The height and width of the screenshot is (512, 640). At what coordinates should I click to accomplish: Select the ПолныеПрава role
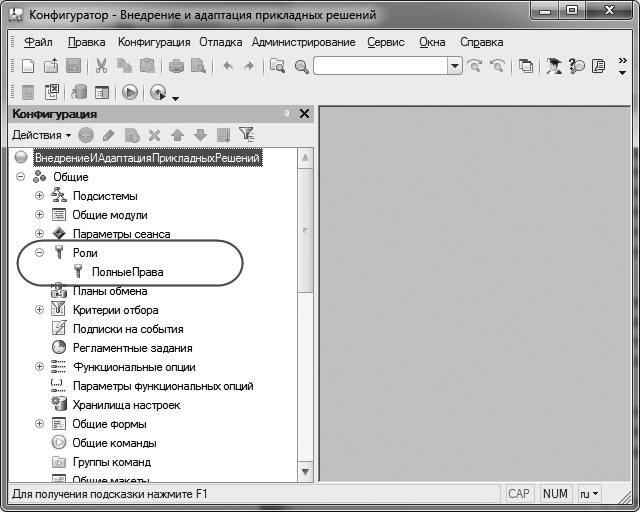point(127,272)
